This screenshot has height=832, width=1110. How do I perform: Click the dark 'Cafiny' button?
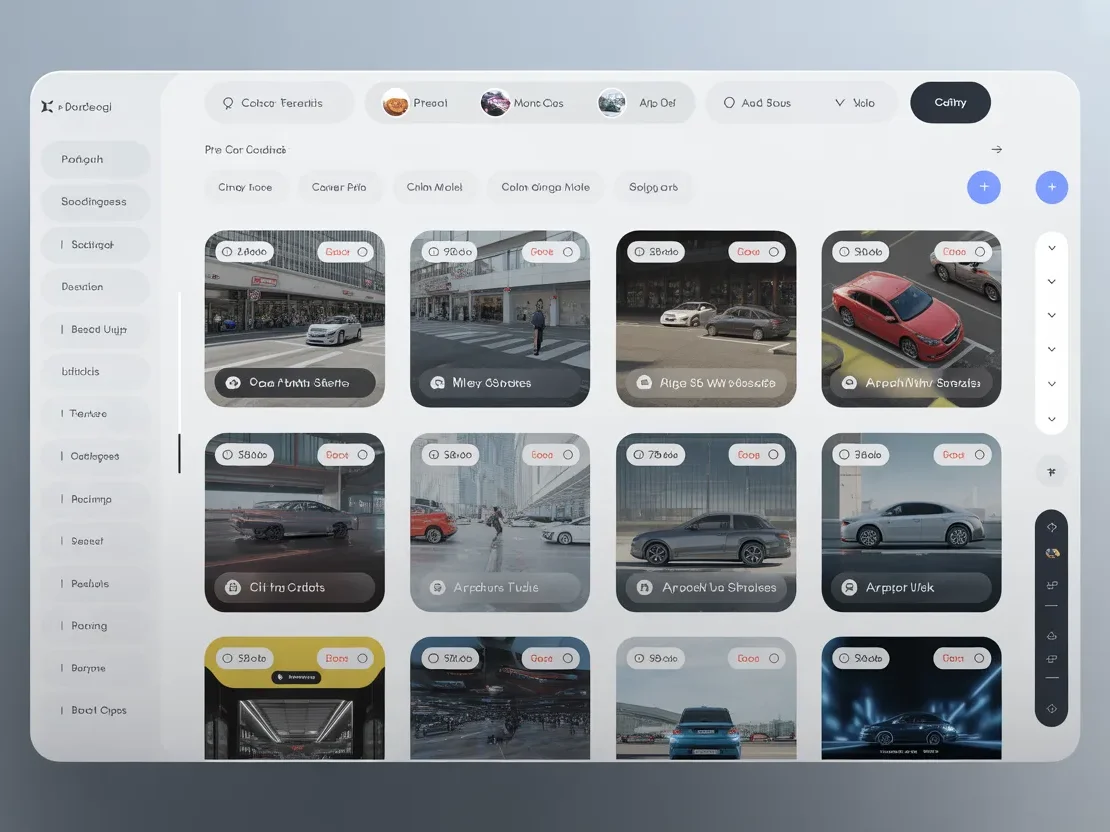pos(950,103)
